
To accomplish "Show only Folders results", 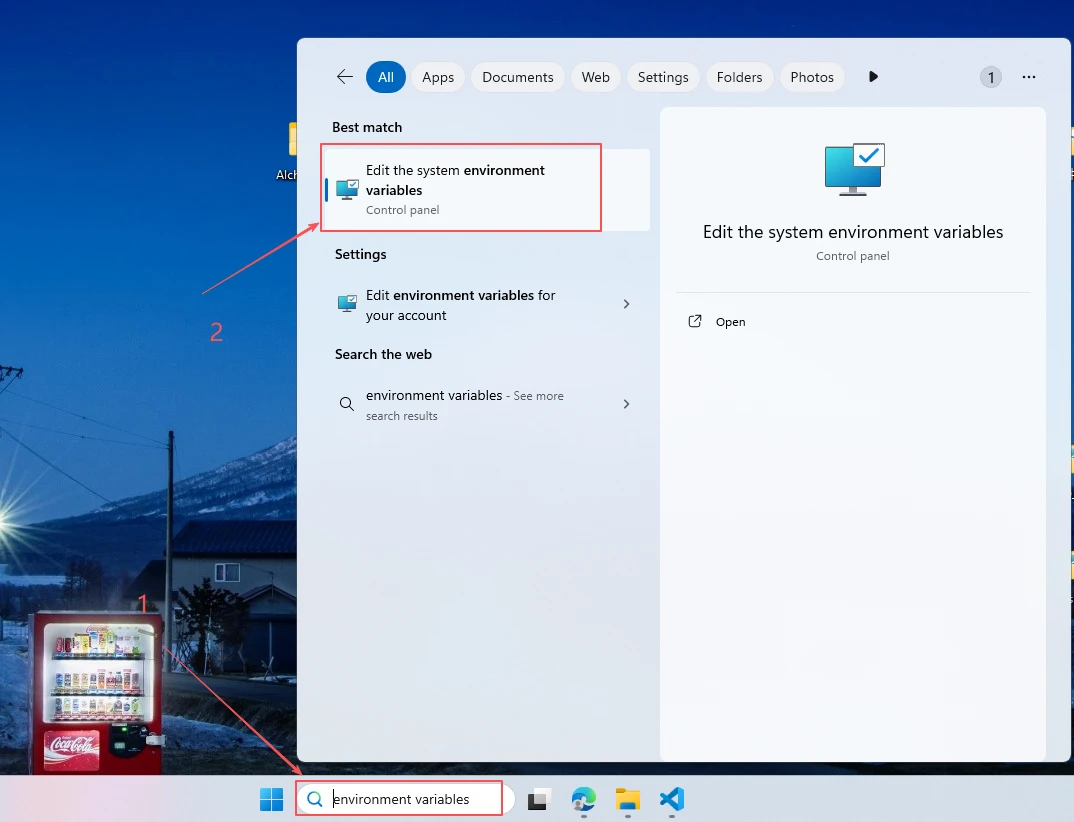I will pyautogui.click(x=739, y=77).
